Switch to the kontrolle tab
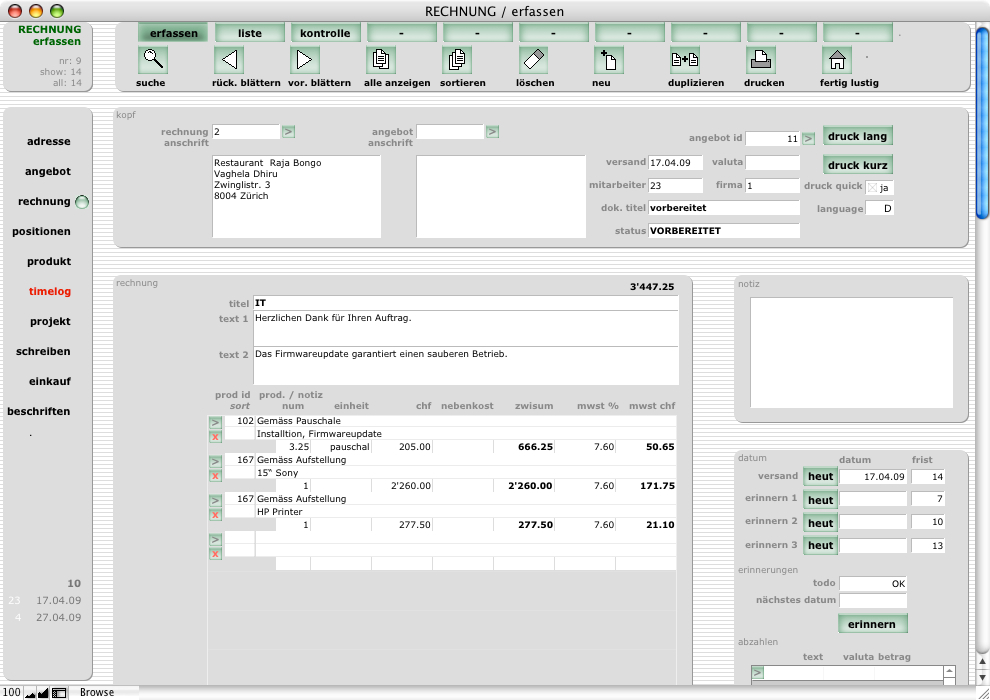Screen dimensions: 990x700 326,33
